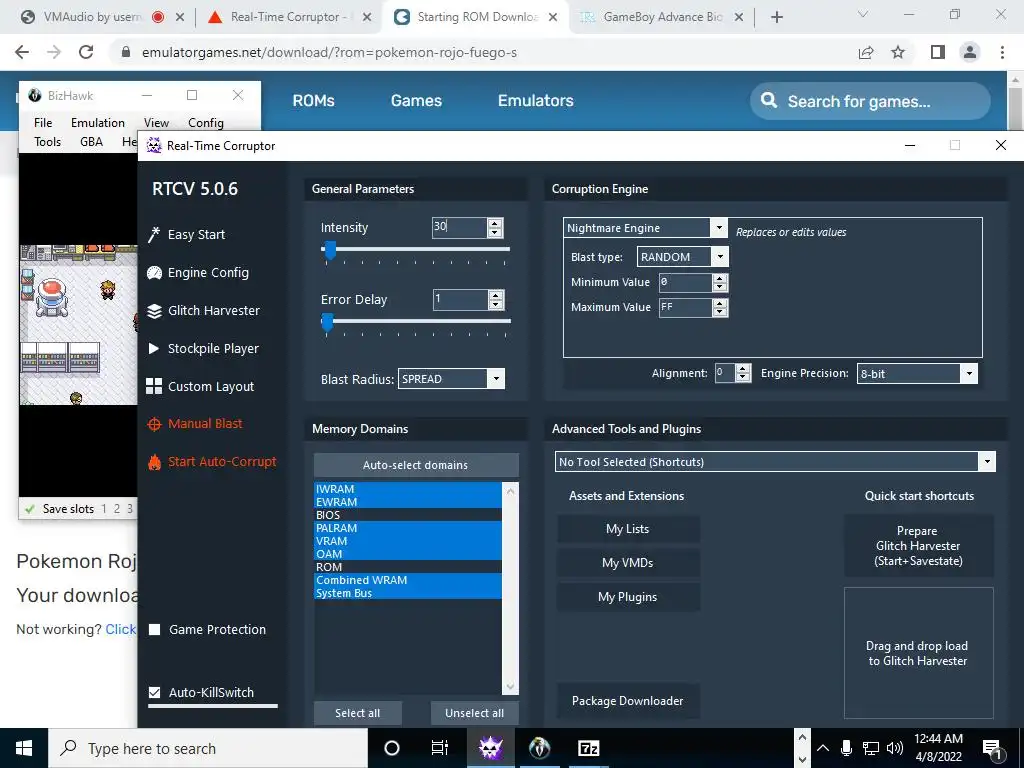1024x768 pixels.
Task: Open Engine Precision dropdown
Action: 969,374
